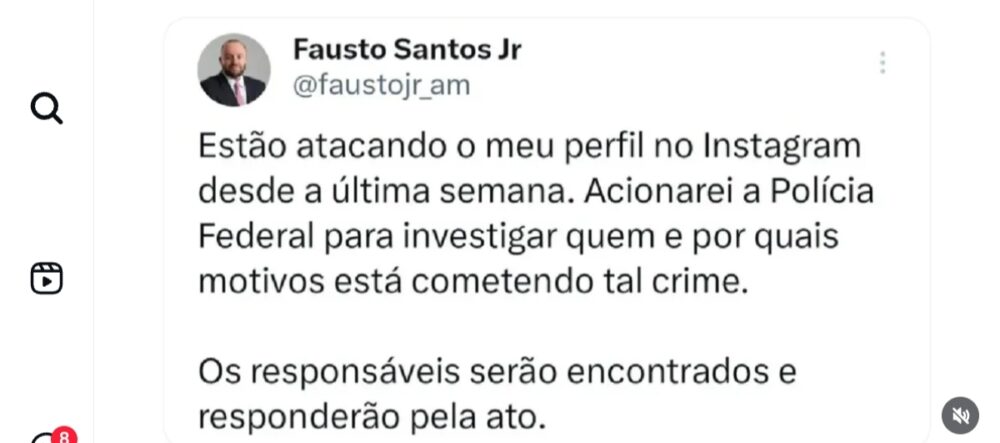
Task: Click the name Fausto Santos Jr
Action: click(x=407, y=50)
